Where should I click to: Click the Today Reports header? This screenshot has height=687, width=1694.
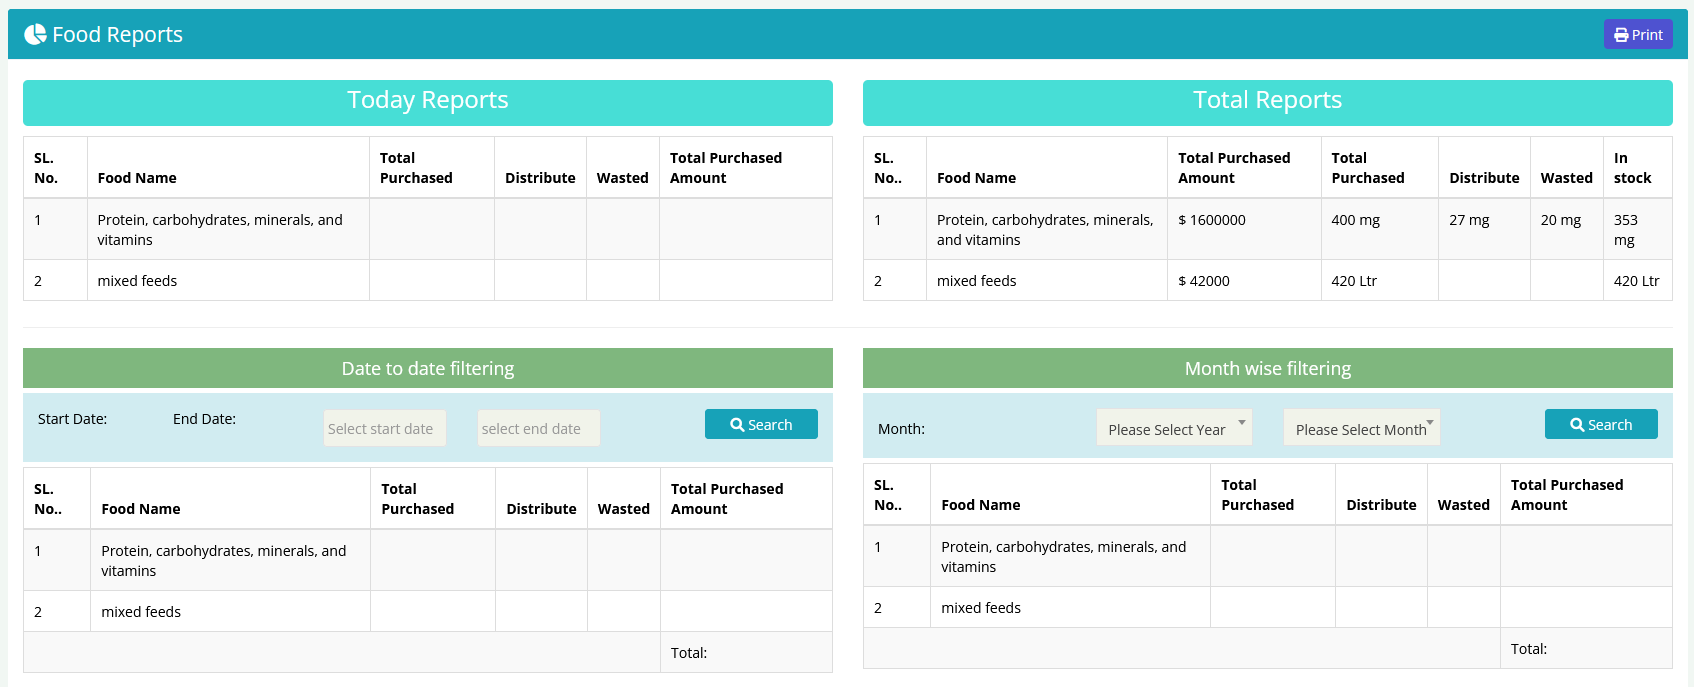428,101
